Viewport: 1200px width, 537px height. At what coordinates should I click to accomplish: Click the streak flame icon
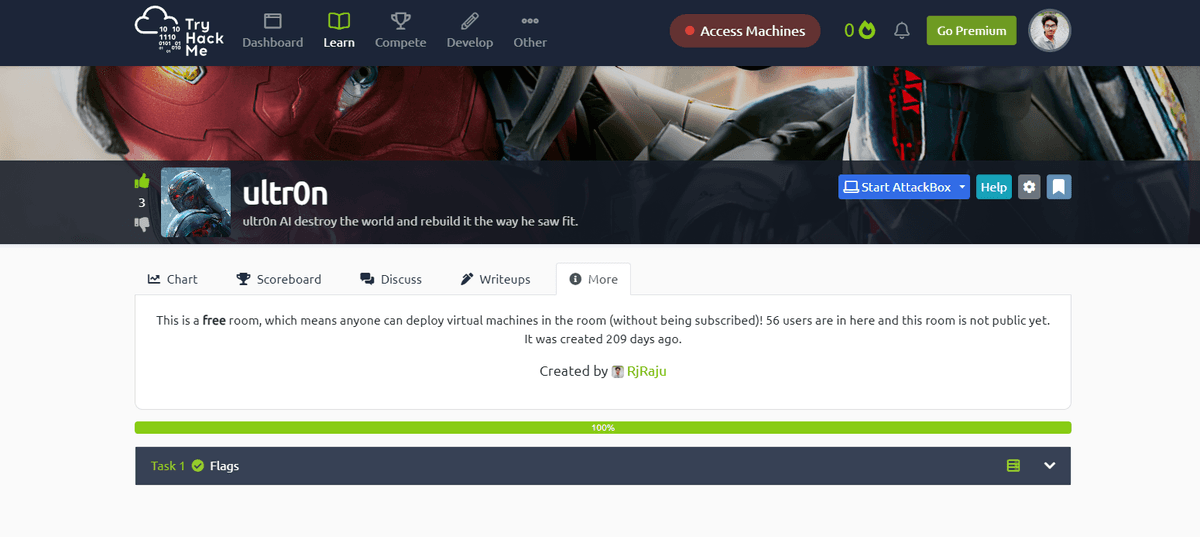[867, 31]
